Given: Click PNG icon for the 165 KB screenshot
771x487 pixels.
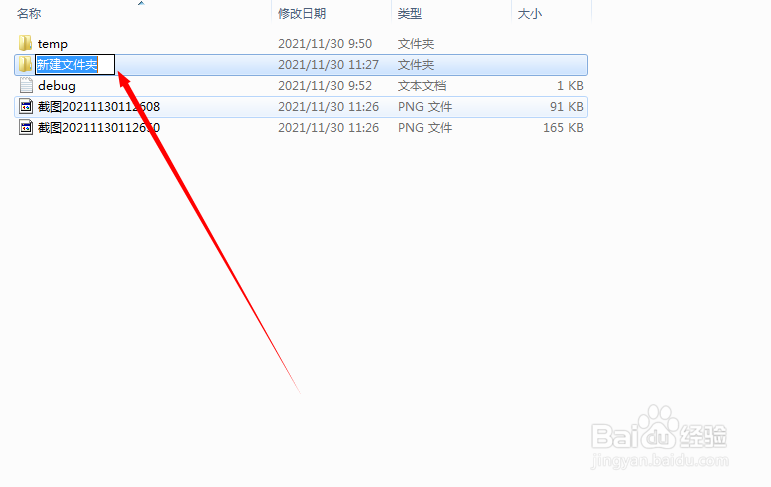Looking at the screenshot, I should [x=26, y=127].
